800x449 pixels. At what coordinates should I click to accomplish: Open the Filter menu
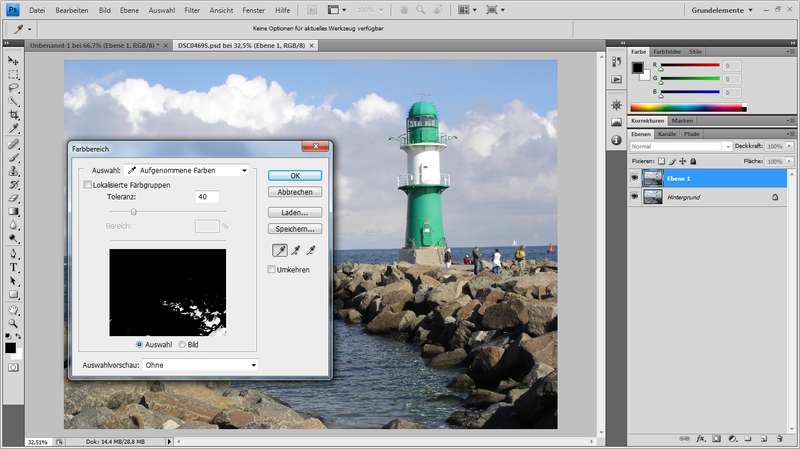192,9
